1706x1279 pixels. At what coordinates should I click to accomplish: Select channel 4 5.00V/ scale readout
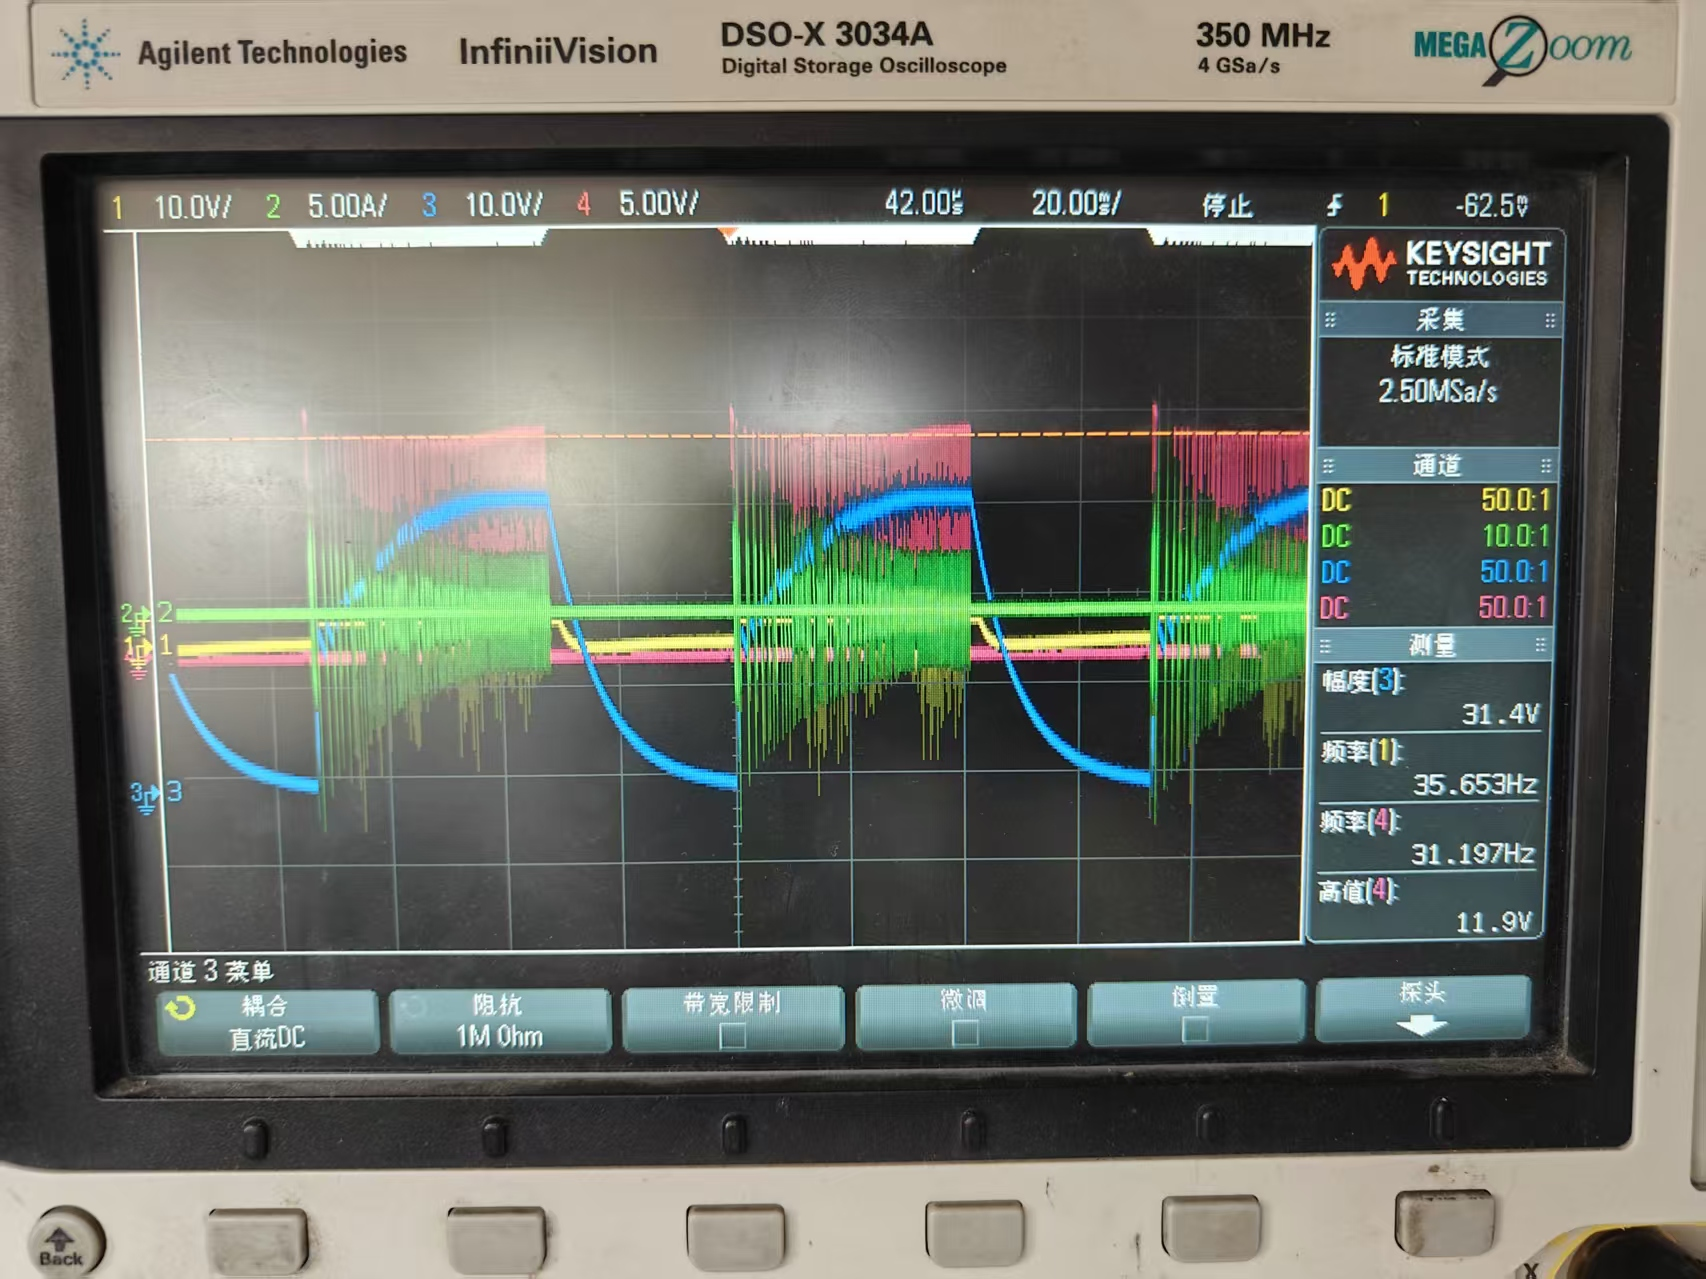[638, 204]
